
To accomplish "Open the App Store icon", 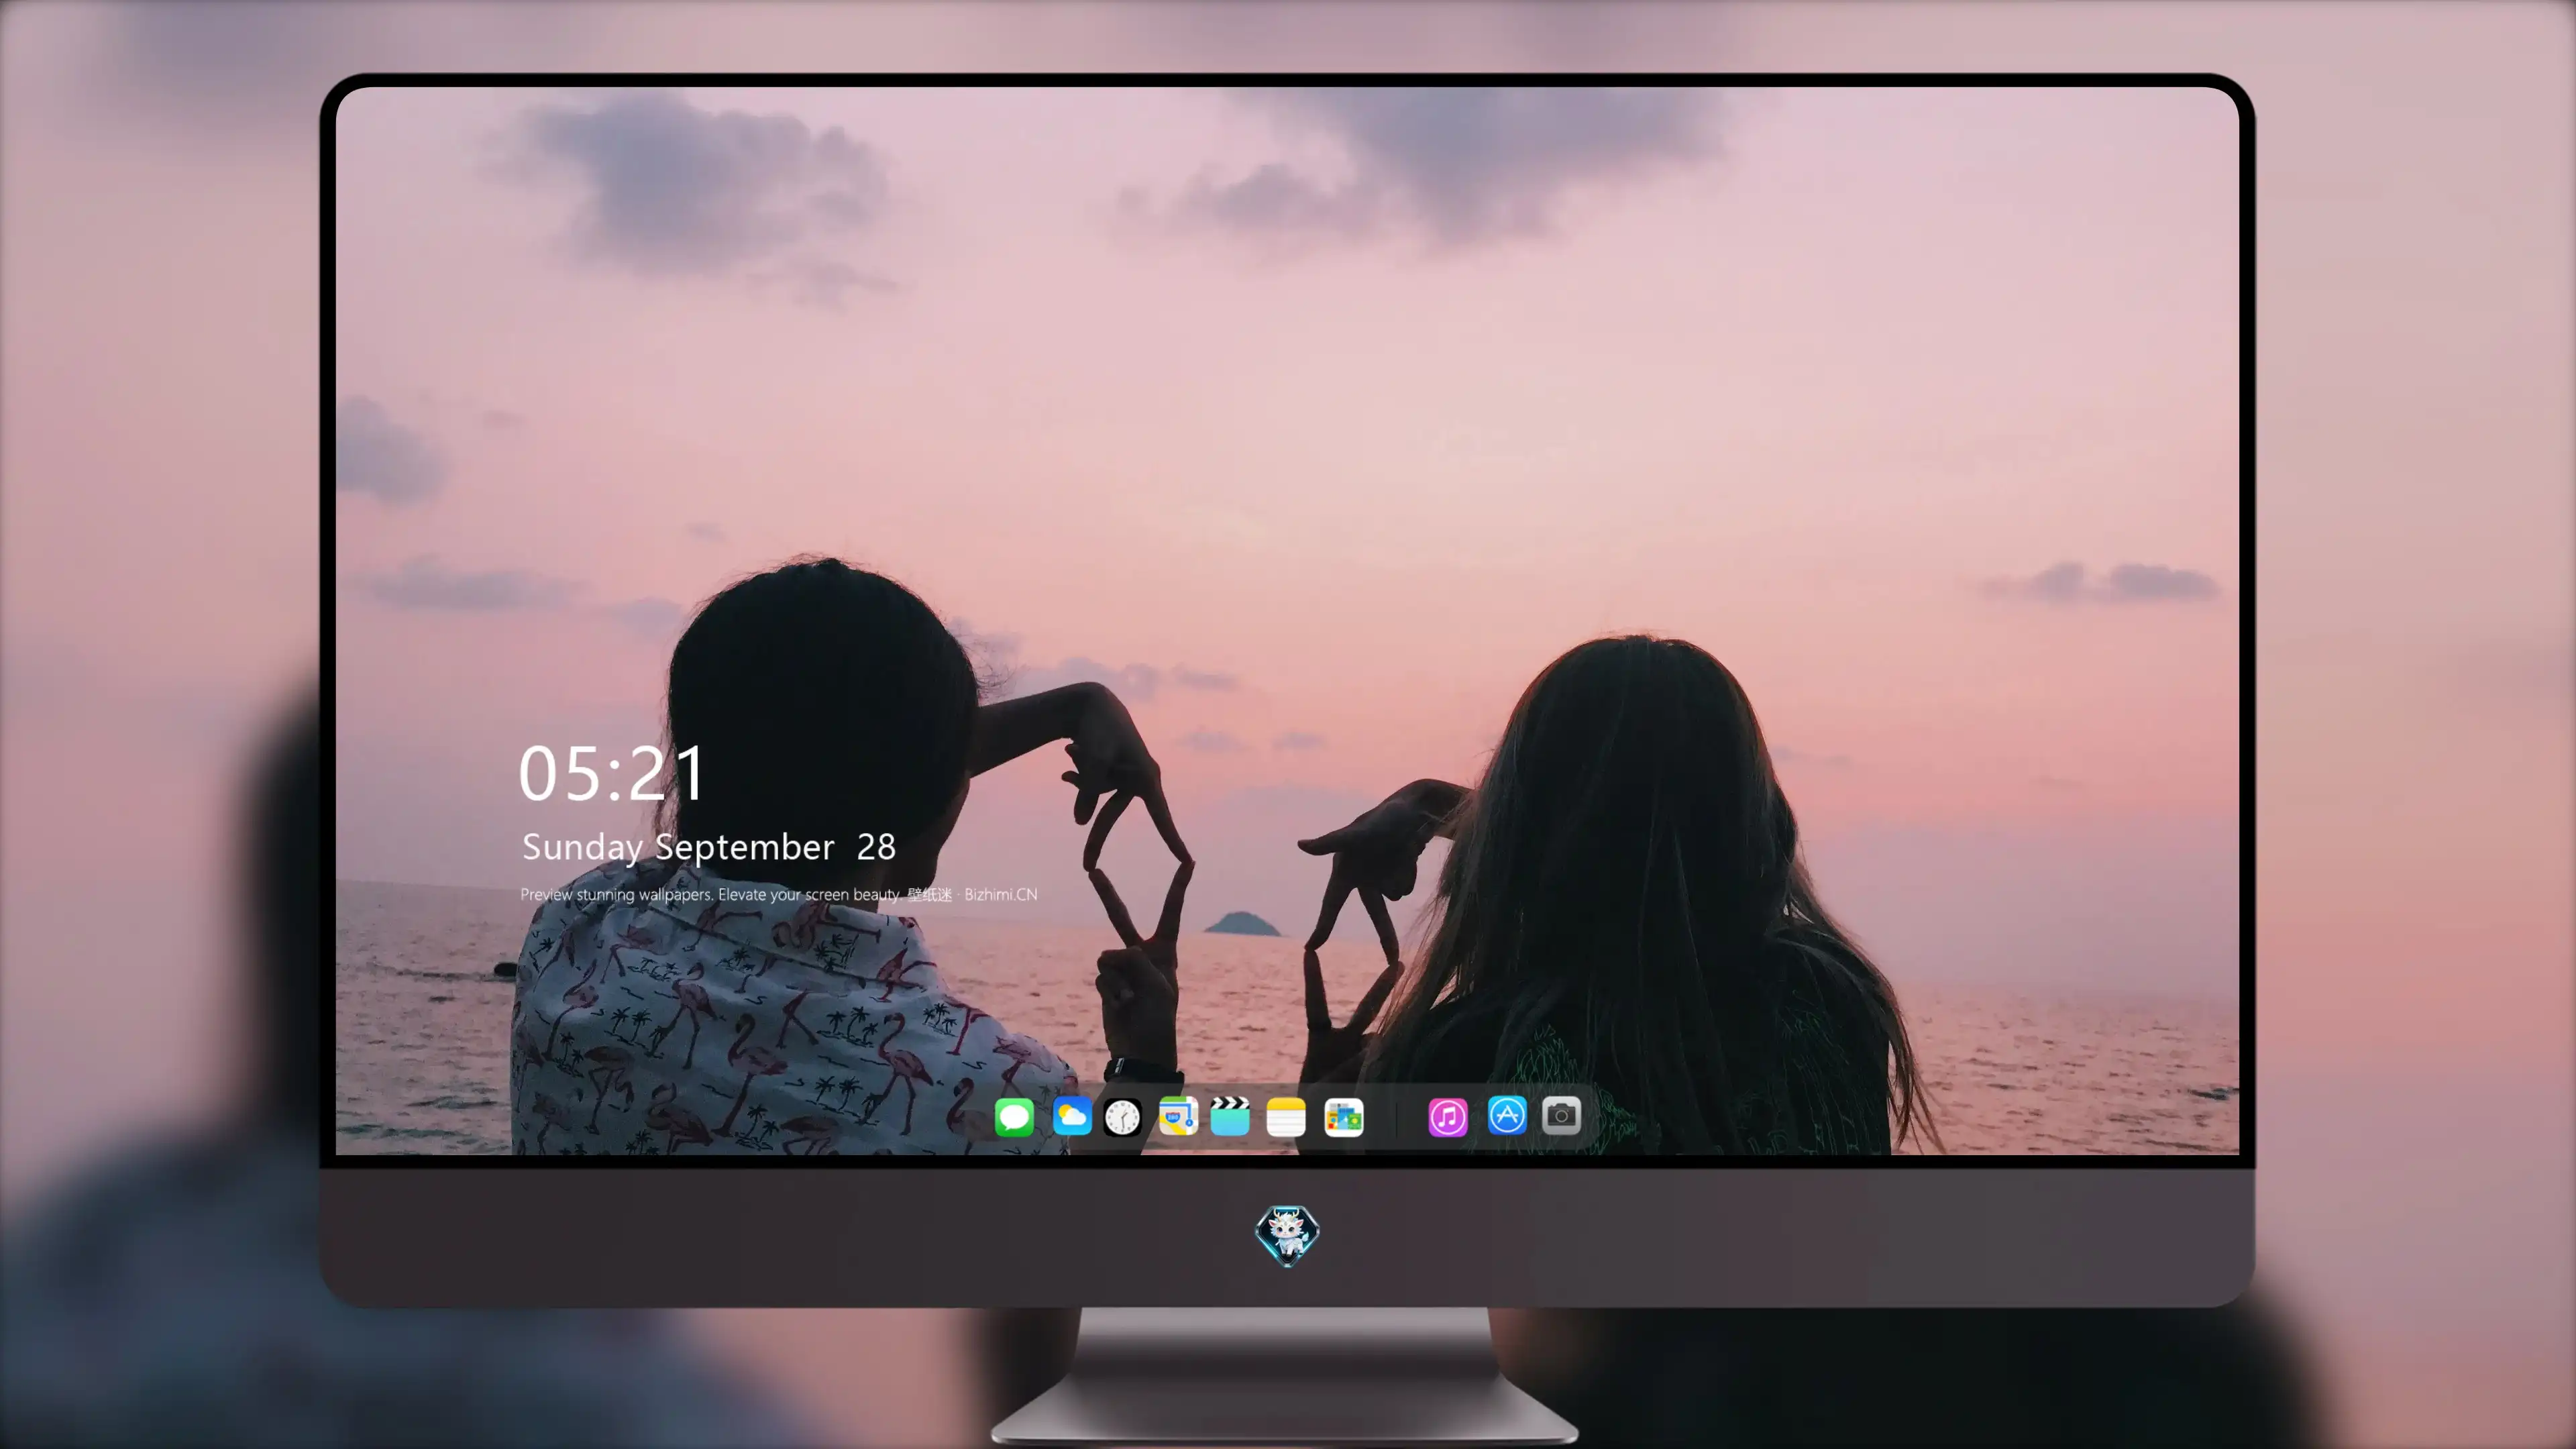I will 1507,1115.
